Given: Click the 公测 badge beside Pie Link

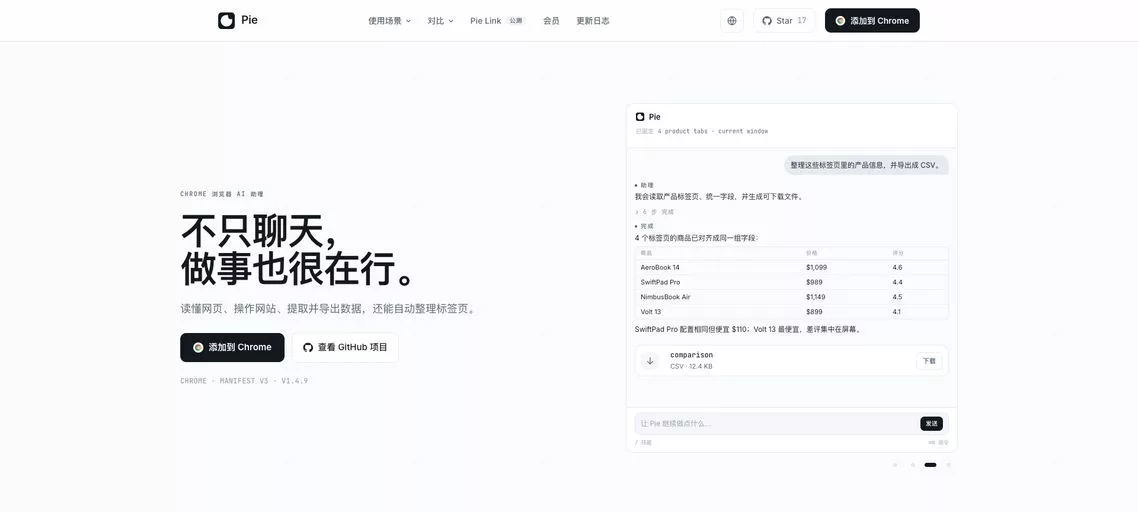Looking at the screenshot, I should click(x=515, y=20).
